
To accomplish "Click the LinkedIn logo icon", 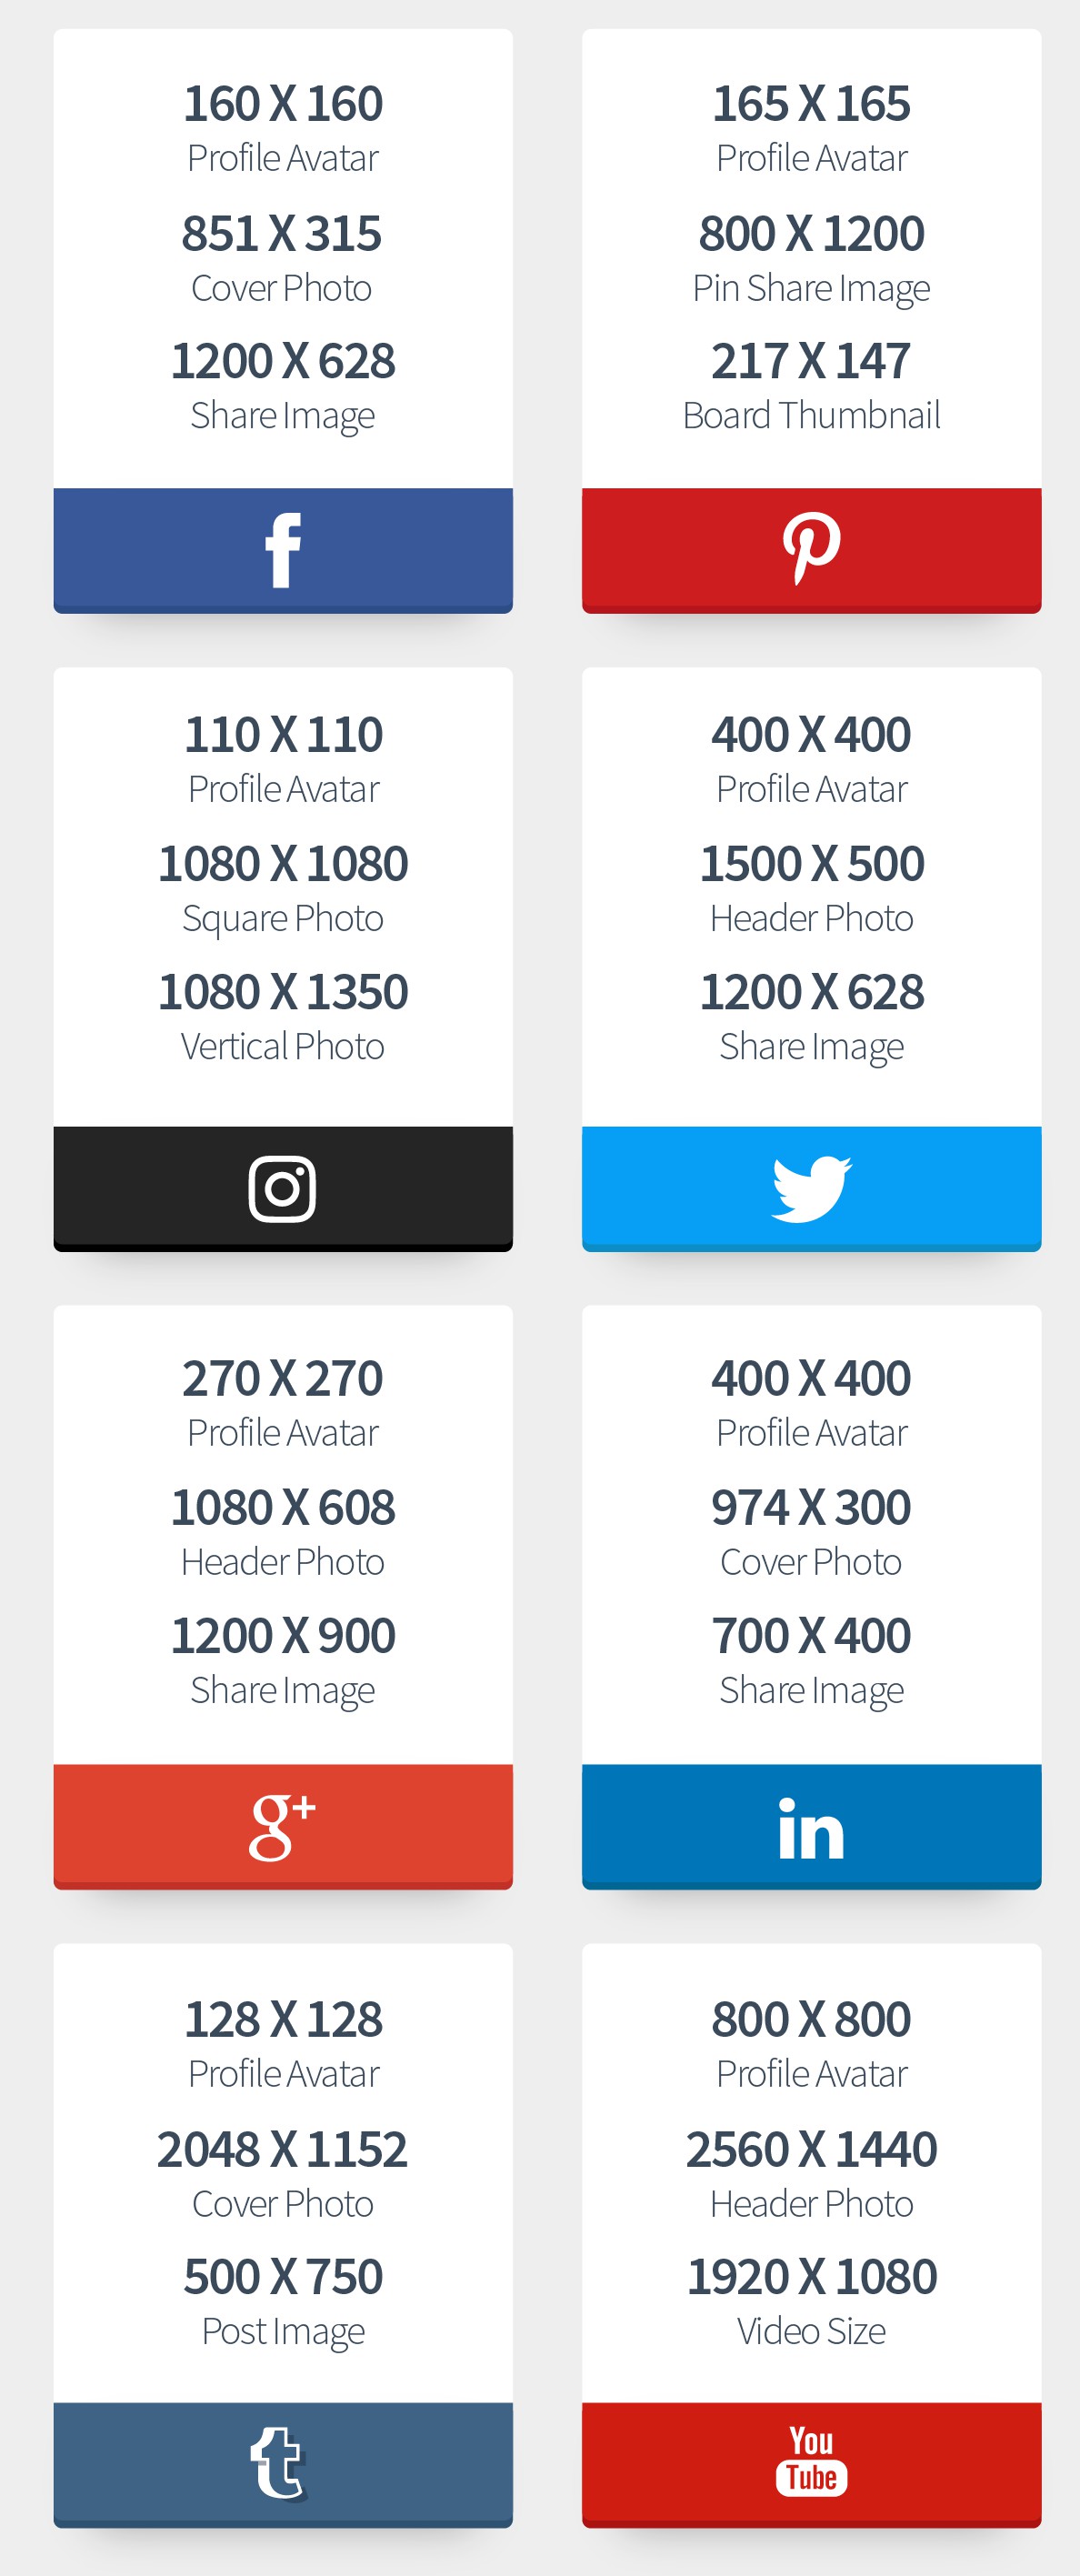I will (x=811, y=1828).
